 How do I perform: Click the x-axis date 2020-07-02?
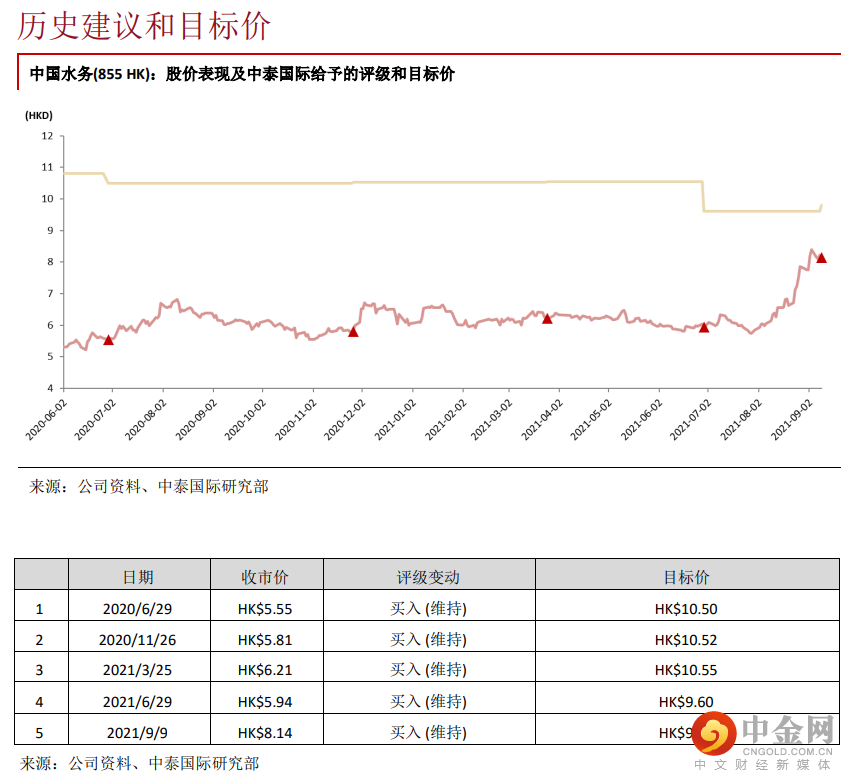(95, 420)
